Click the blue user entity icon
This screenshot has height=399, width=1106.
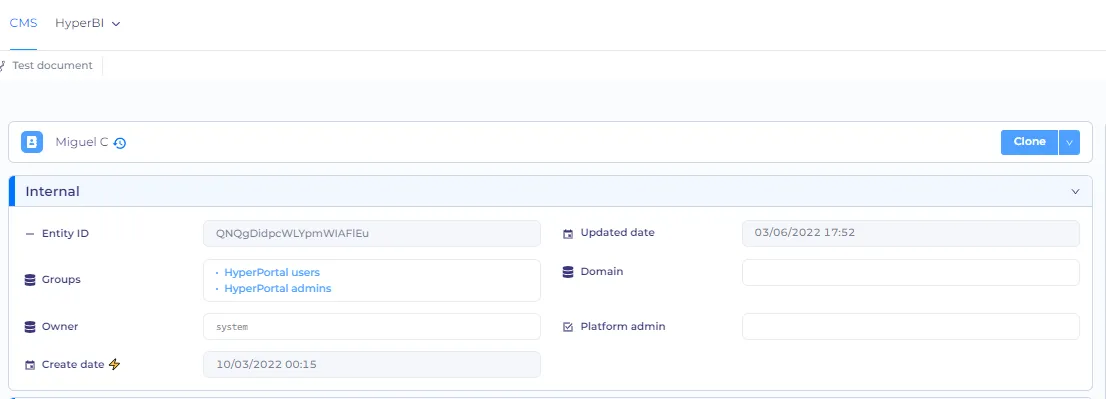click(32, 142)
